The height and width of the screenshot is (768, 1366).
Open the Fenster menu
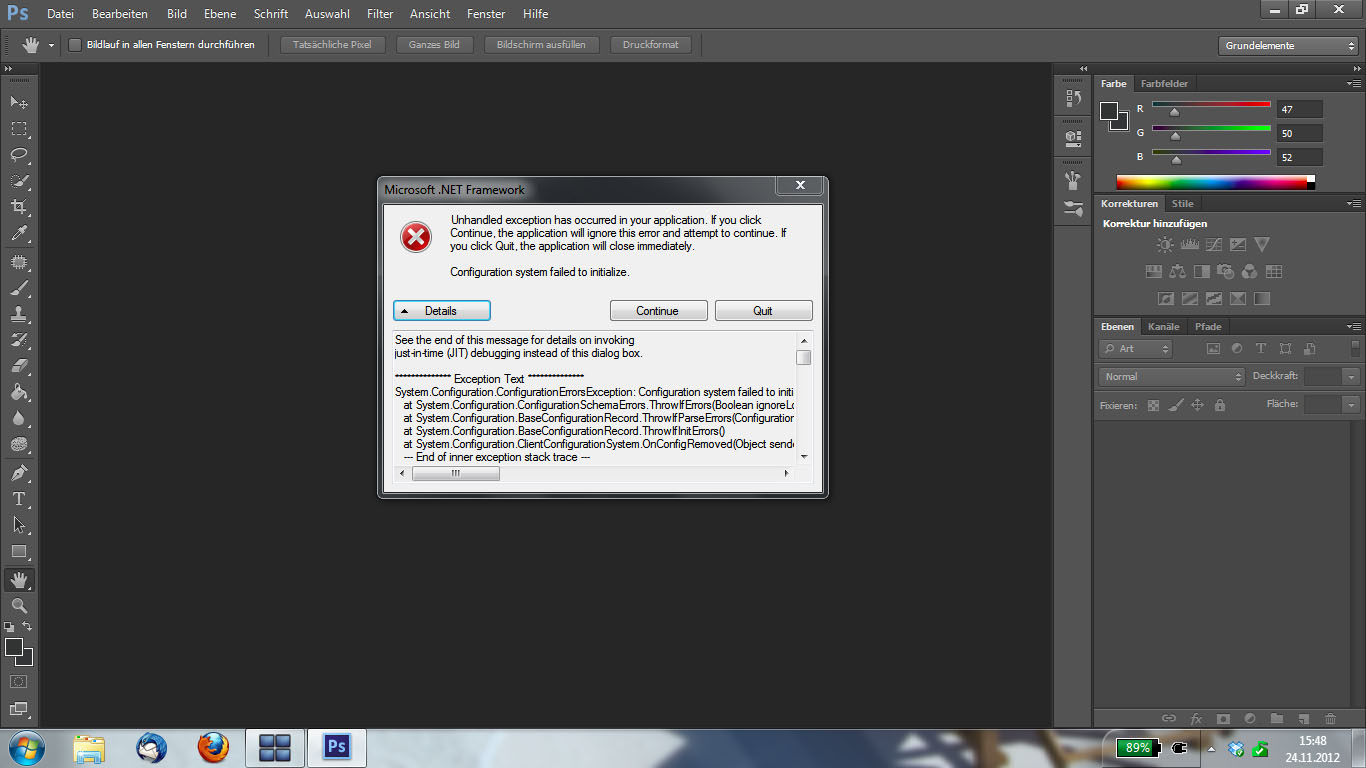click(486, 14)
